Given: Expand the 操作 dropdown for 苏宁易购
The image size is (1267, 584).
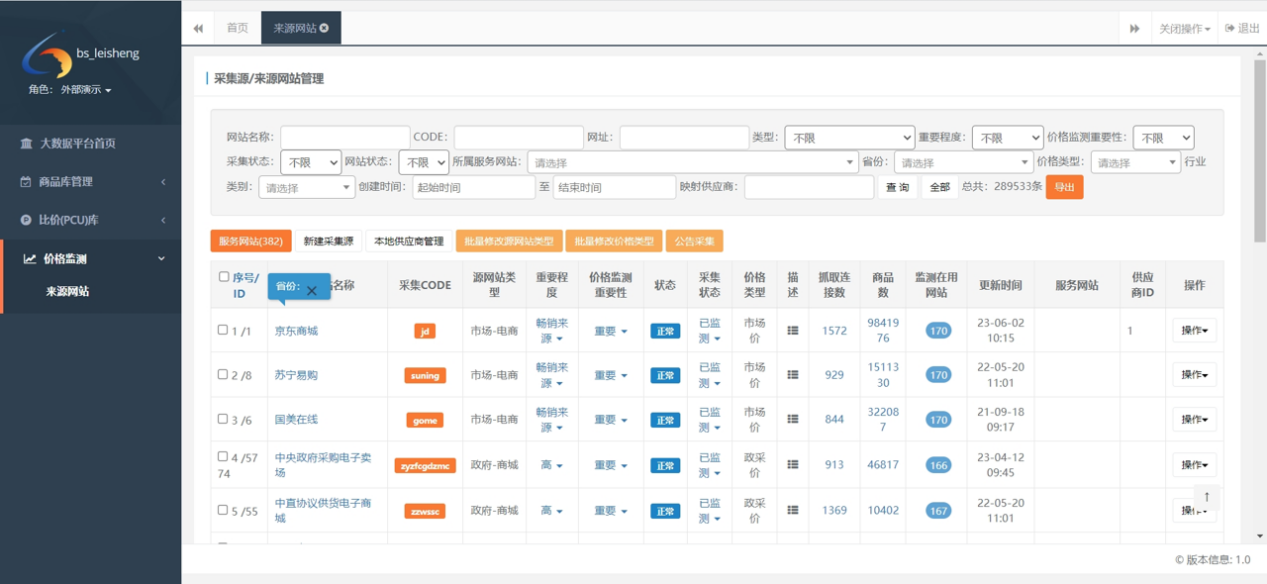Looking at the screenshot, I should point(1194,375).
